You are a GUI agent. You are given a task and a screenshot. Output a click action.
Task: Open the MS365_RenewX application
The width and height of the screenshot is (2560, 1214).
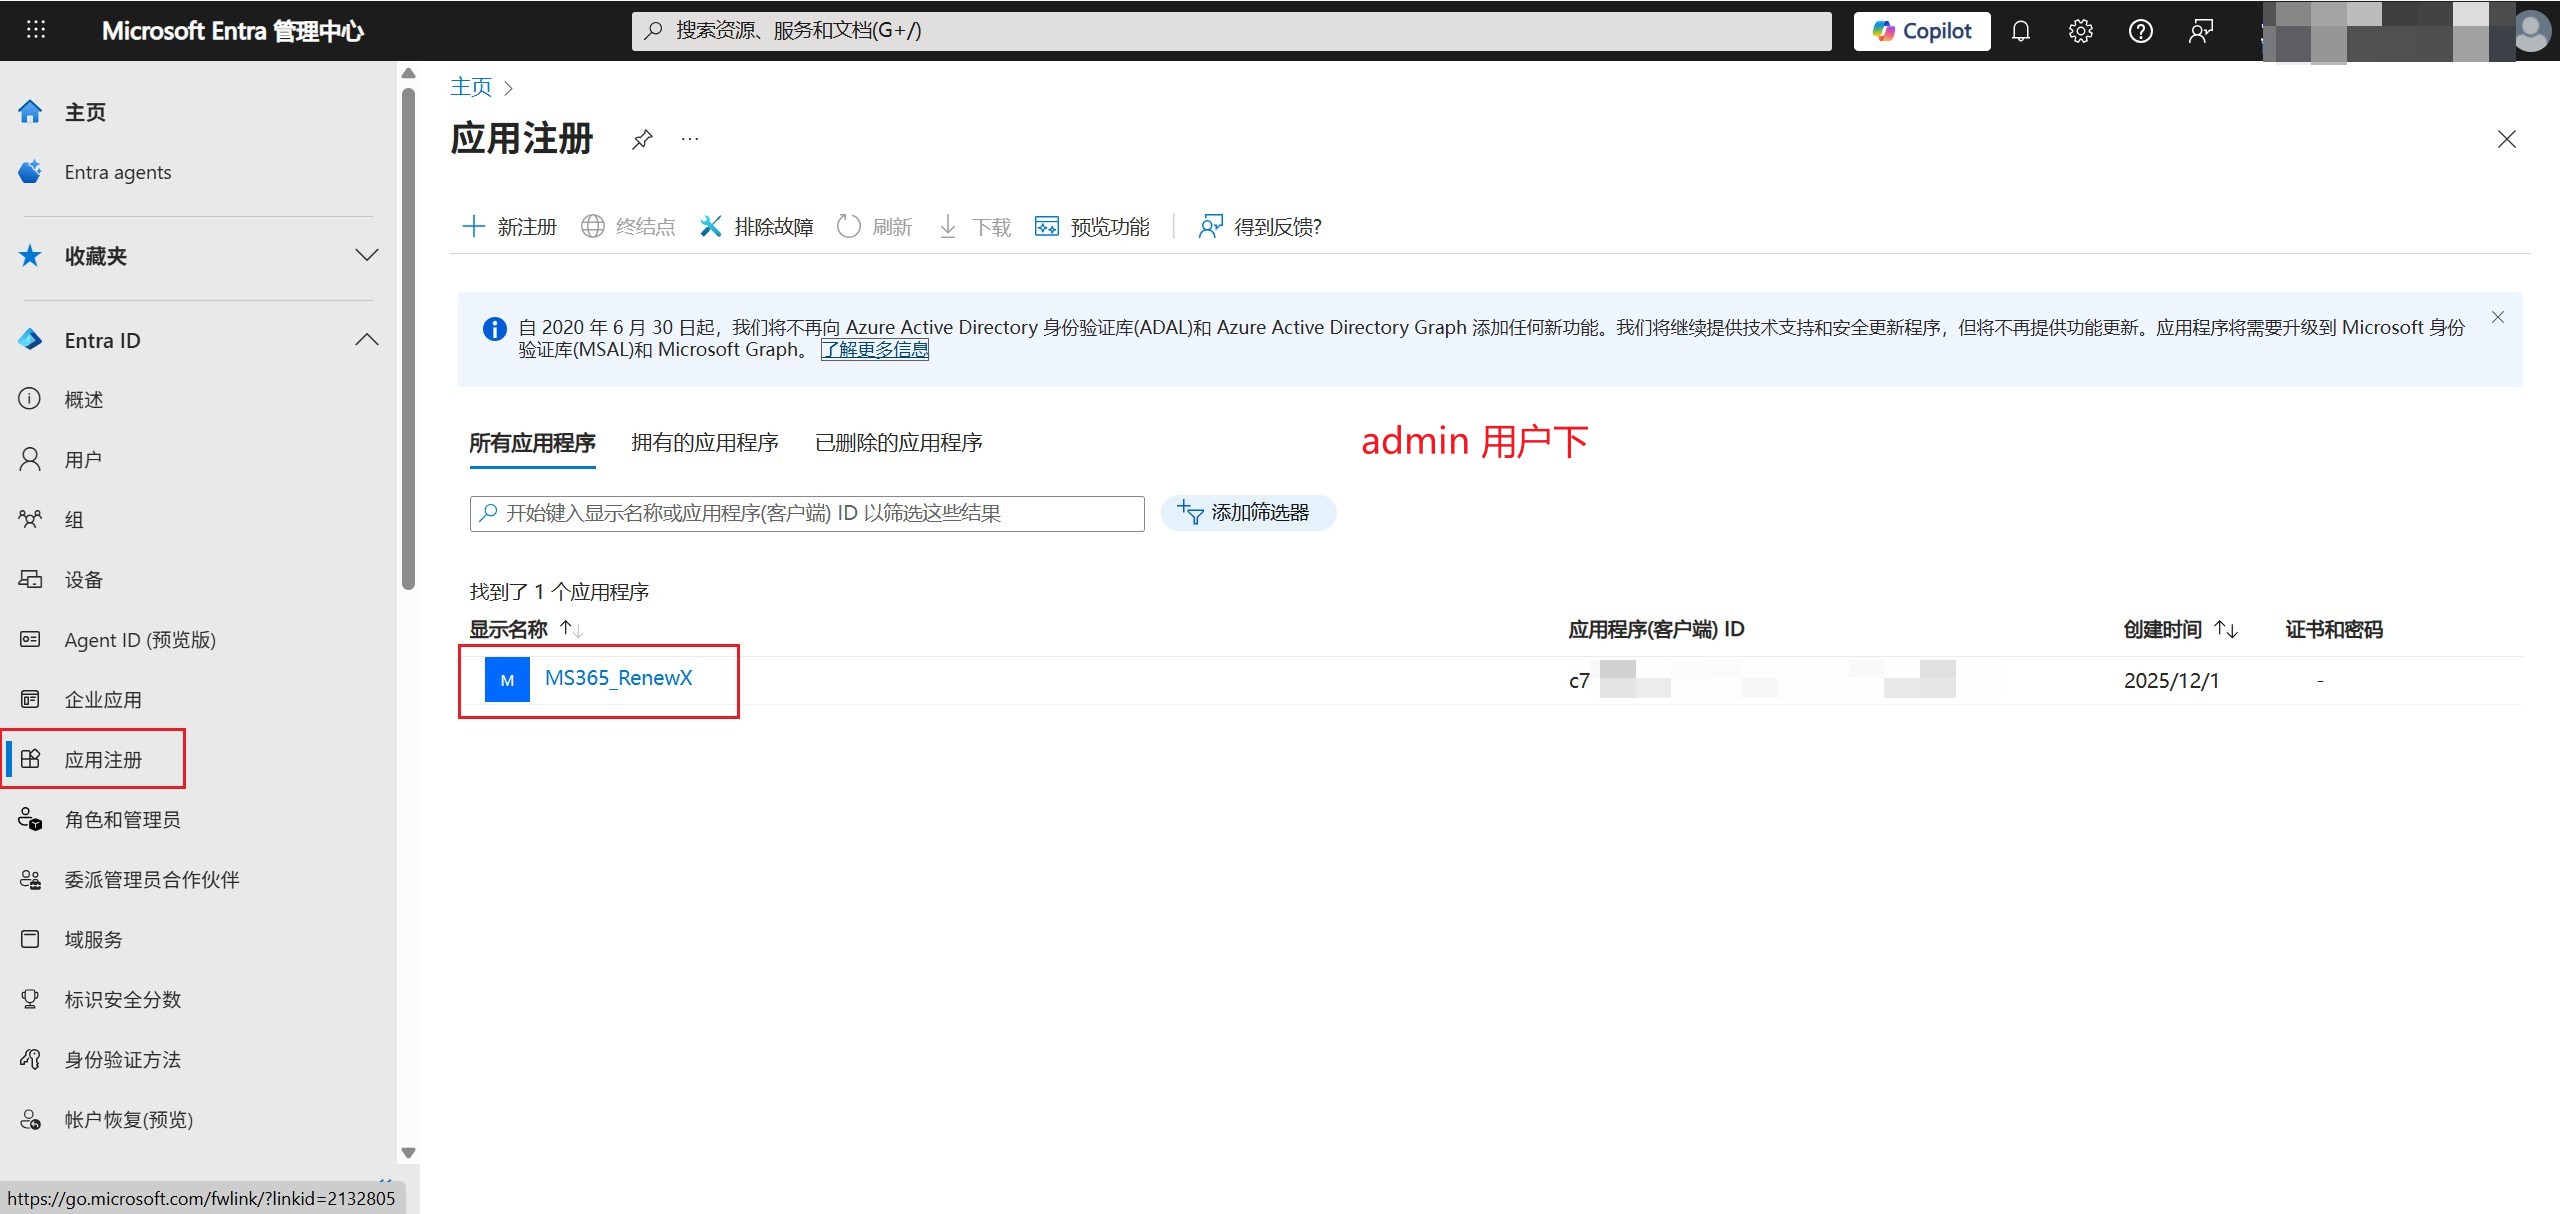[618, 678]
